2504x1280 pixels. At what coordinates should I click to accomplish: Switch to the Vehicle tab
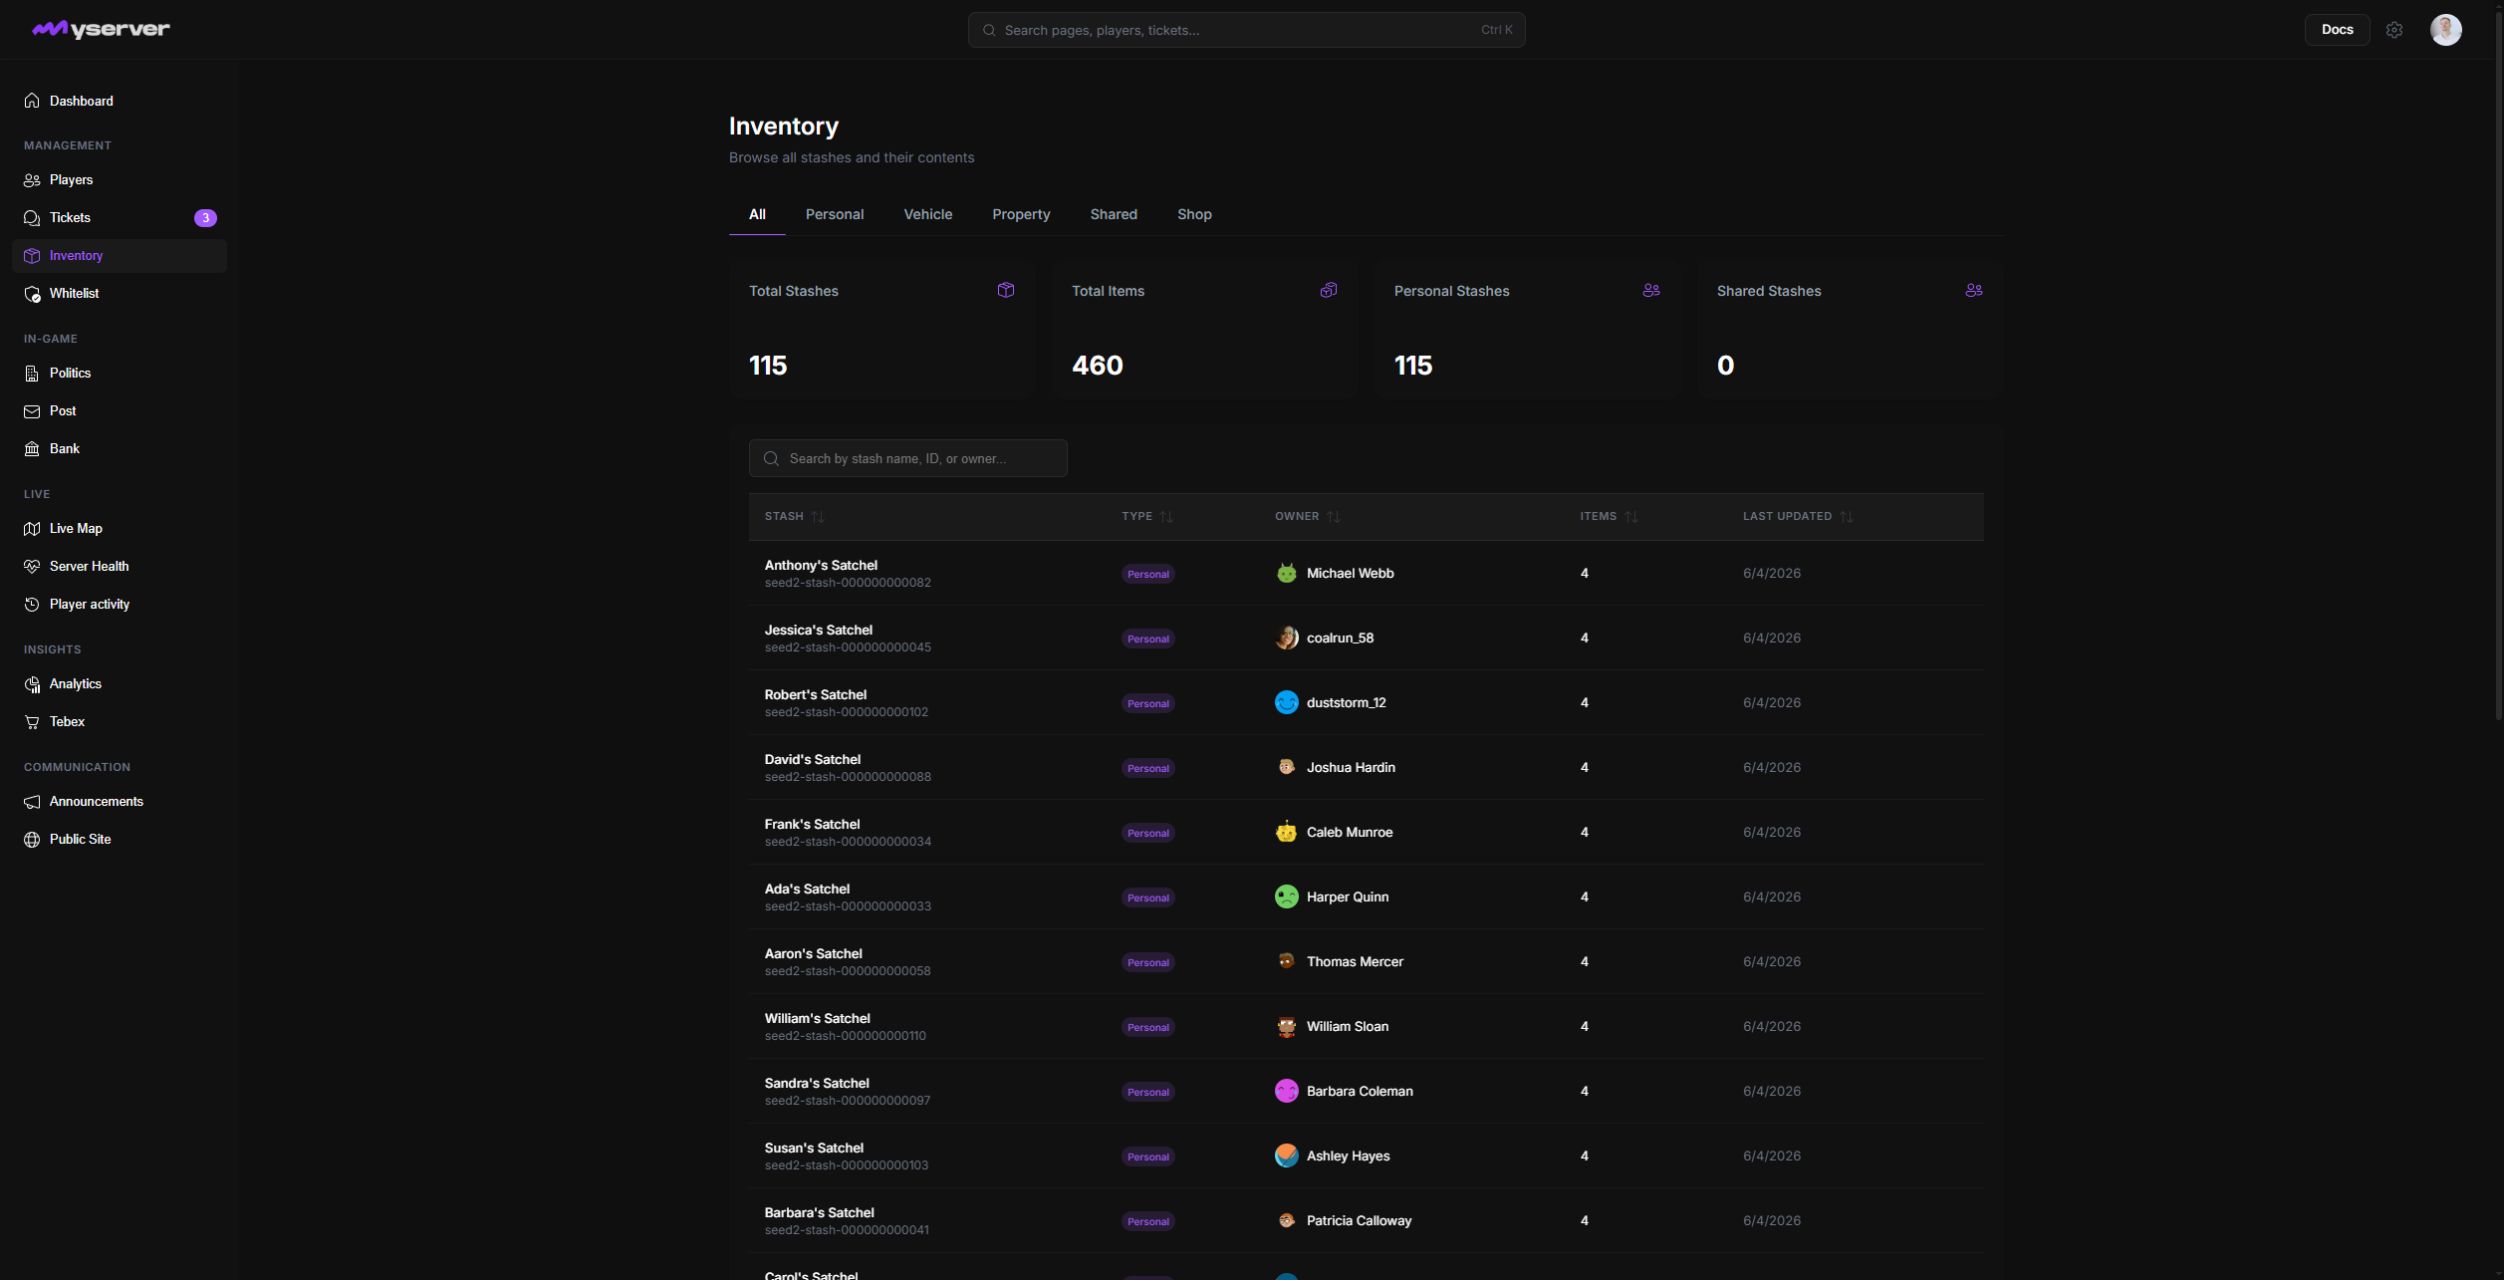(x=927, y=215)
